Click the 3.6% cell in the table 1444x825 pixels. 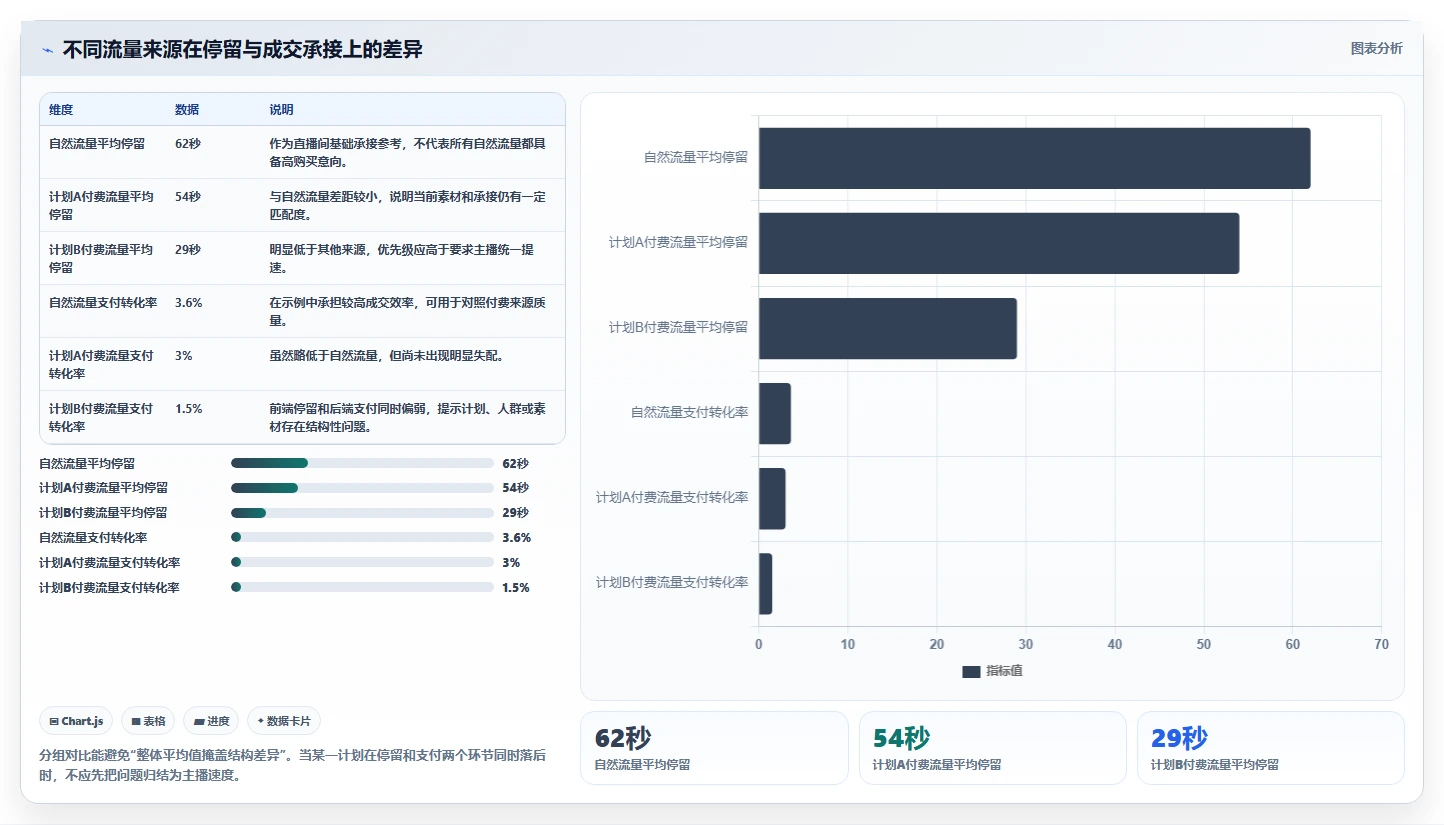click(189, 303)
